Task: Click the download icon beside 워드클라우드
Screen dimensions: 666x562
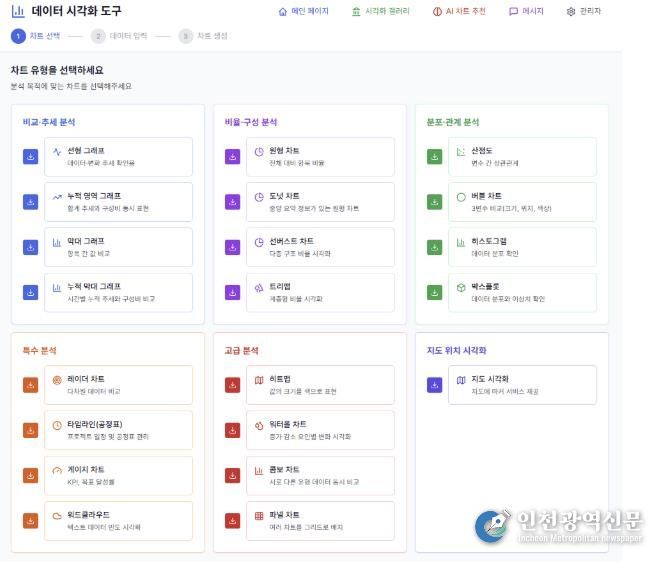Action: (x=30, y=520)
